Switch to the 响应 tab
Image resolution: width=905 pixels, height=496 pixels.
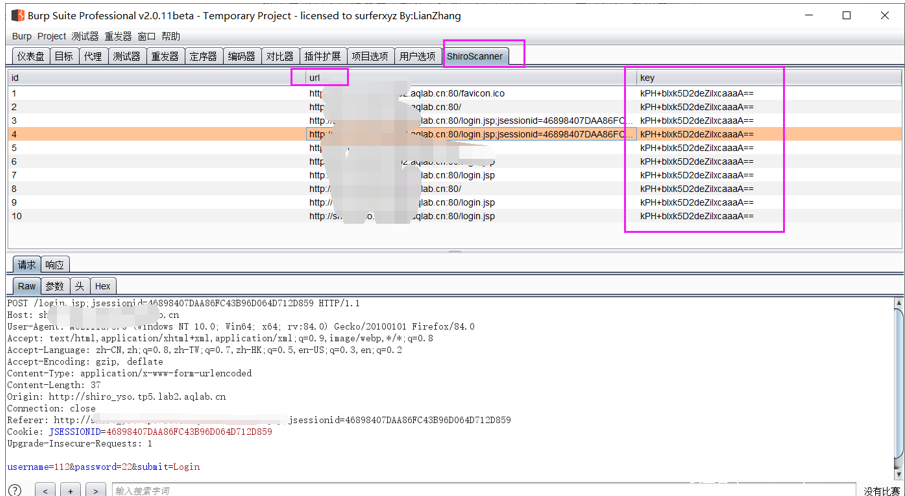pos(55,265)
